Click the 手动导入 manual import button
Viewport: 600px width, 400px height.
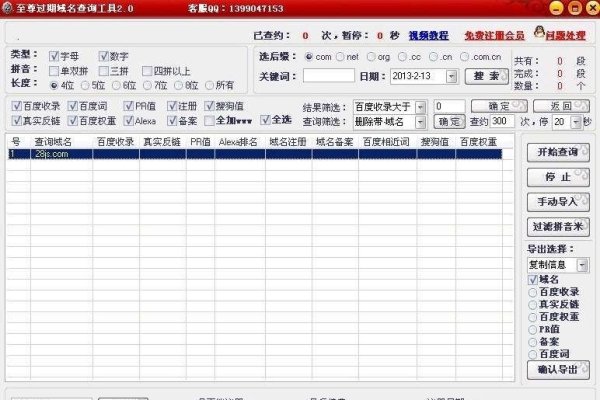[558, 202]
